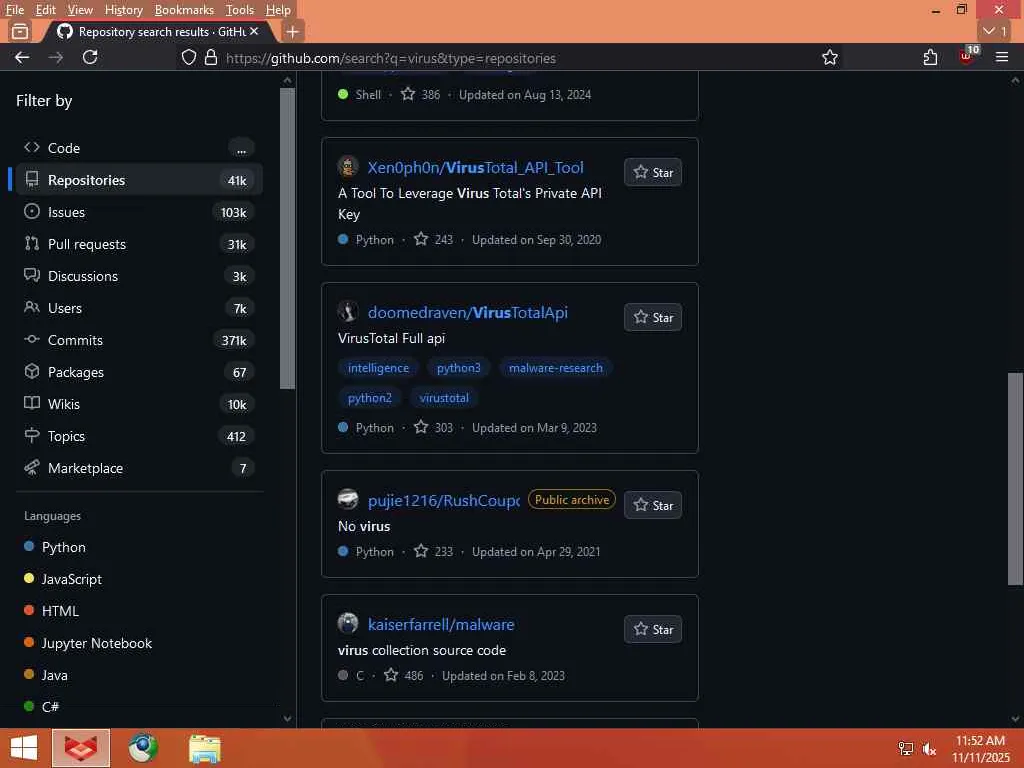Open the taskbar volume muted icon
The width and height of the screenshot is (1024, 768).
click(x=929, y=749)
